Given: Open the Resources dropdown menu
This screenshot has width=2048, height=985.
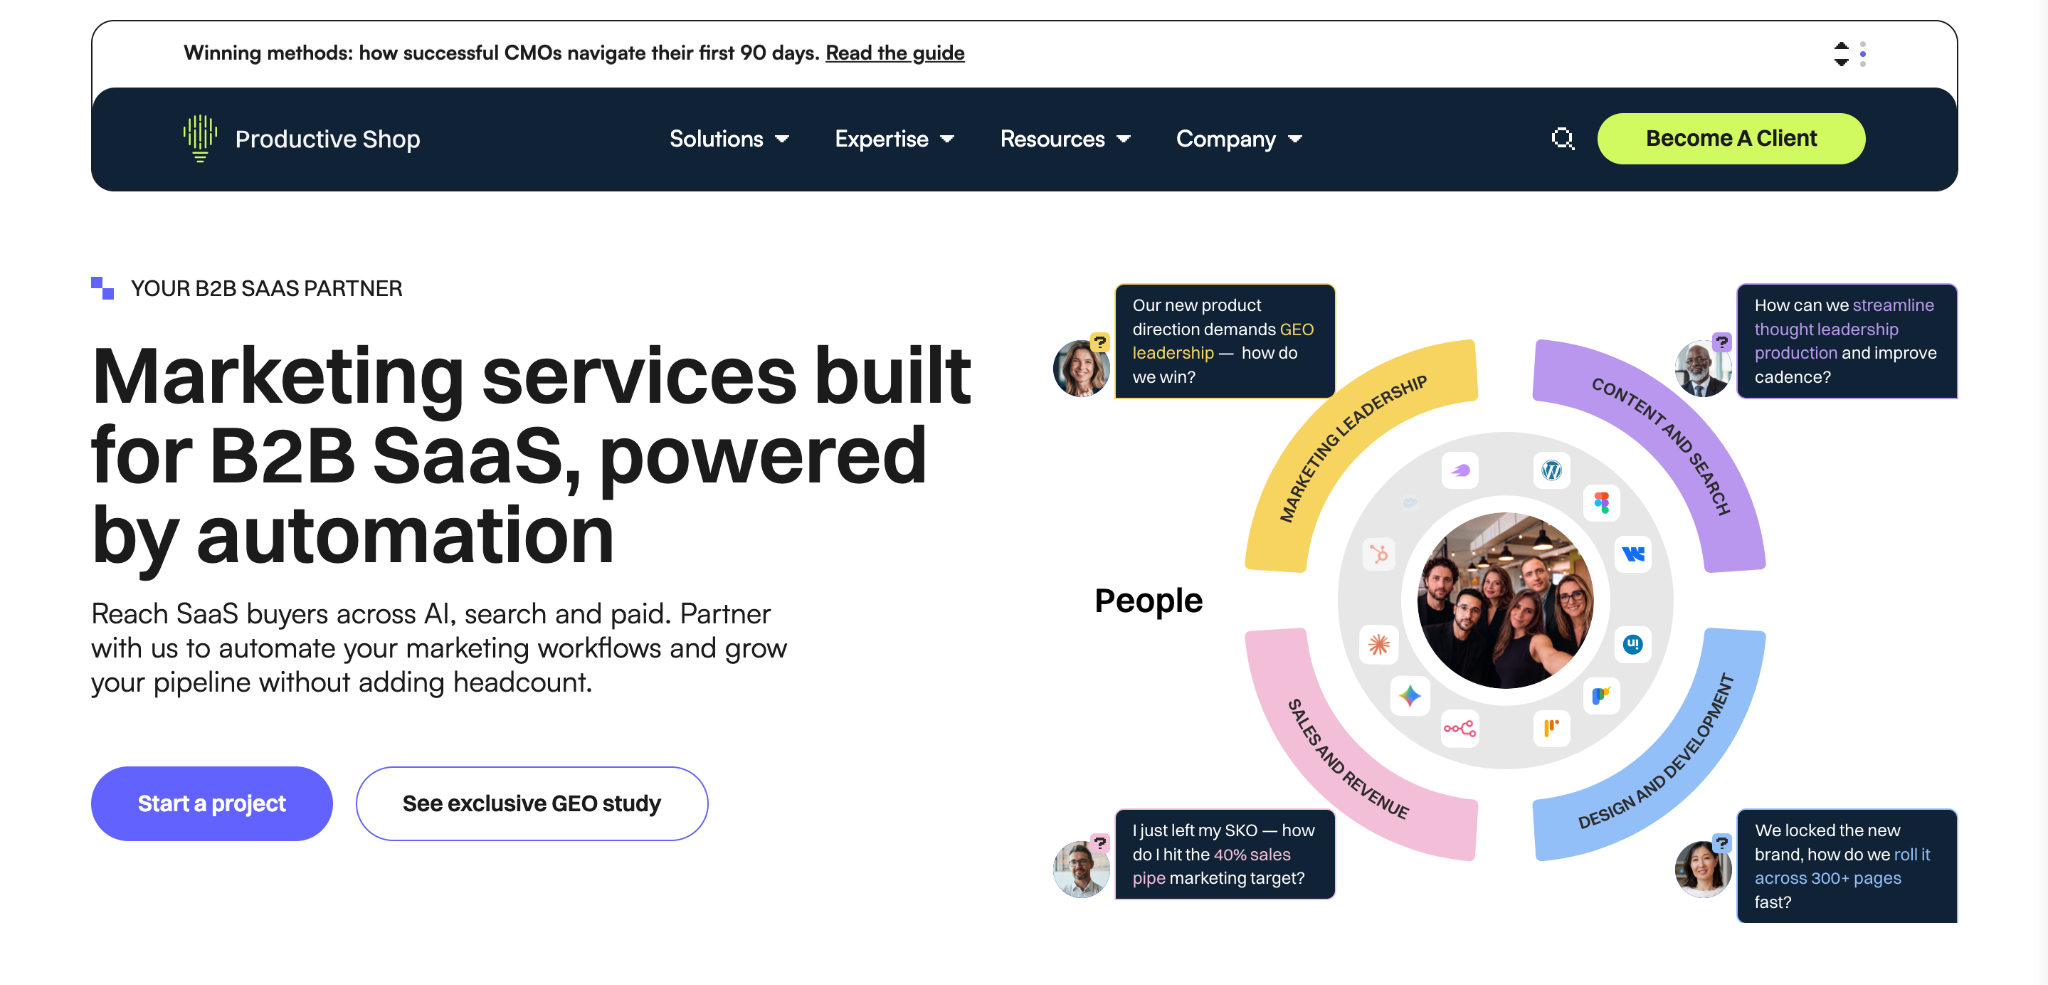Looking at the screenshot, I should [1066, 139].
